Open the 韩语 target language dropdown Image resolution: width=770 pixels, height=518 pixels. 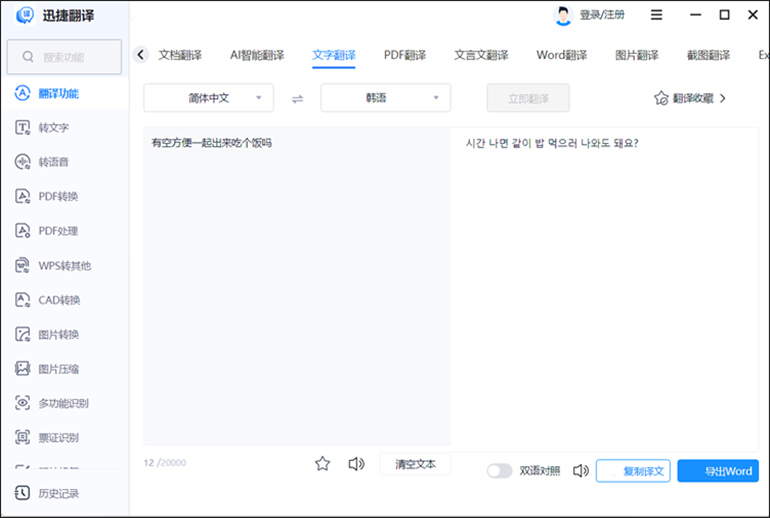pos(385,98)
